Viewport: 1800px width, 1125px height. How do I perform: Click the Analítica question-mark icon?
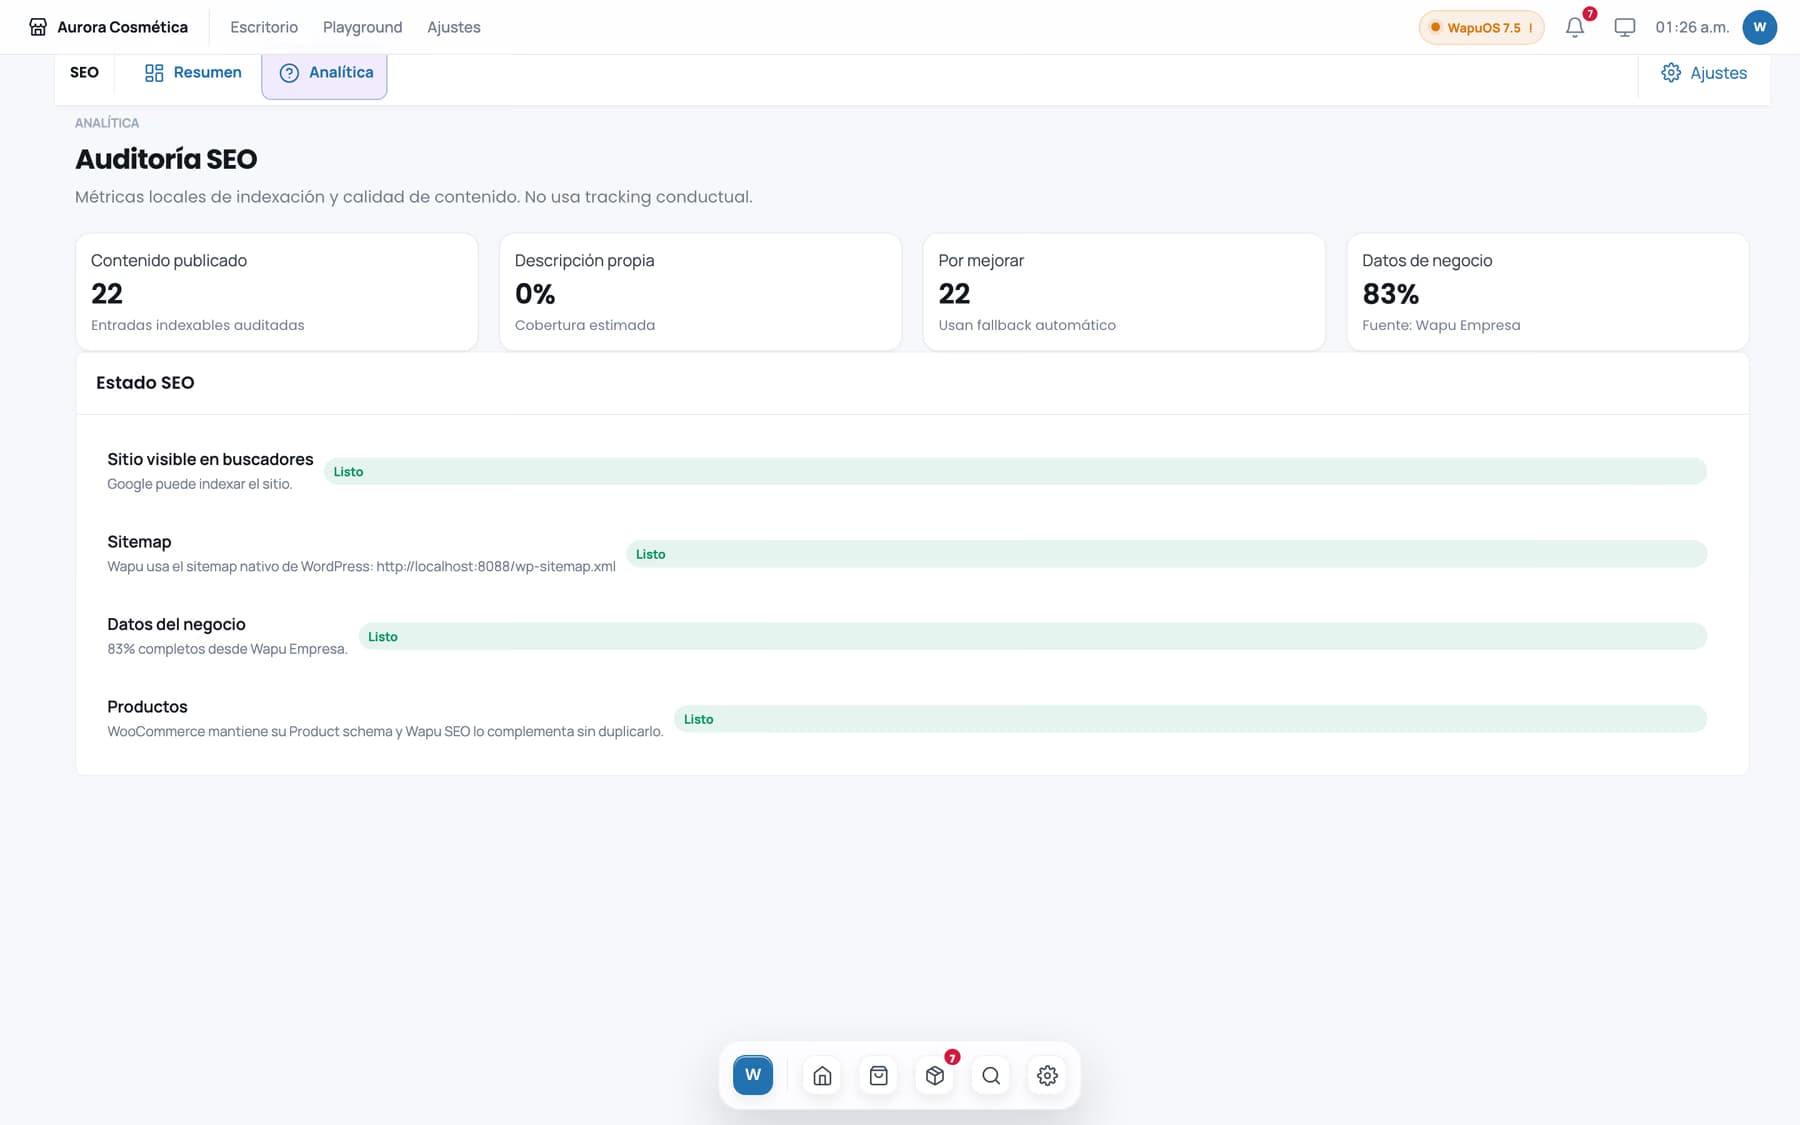289,73
